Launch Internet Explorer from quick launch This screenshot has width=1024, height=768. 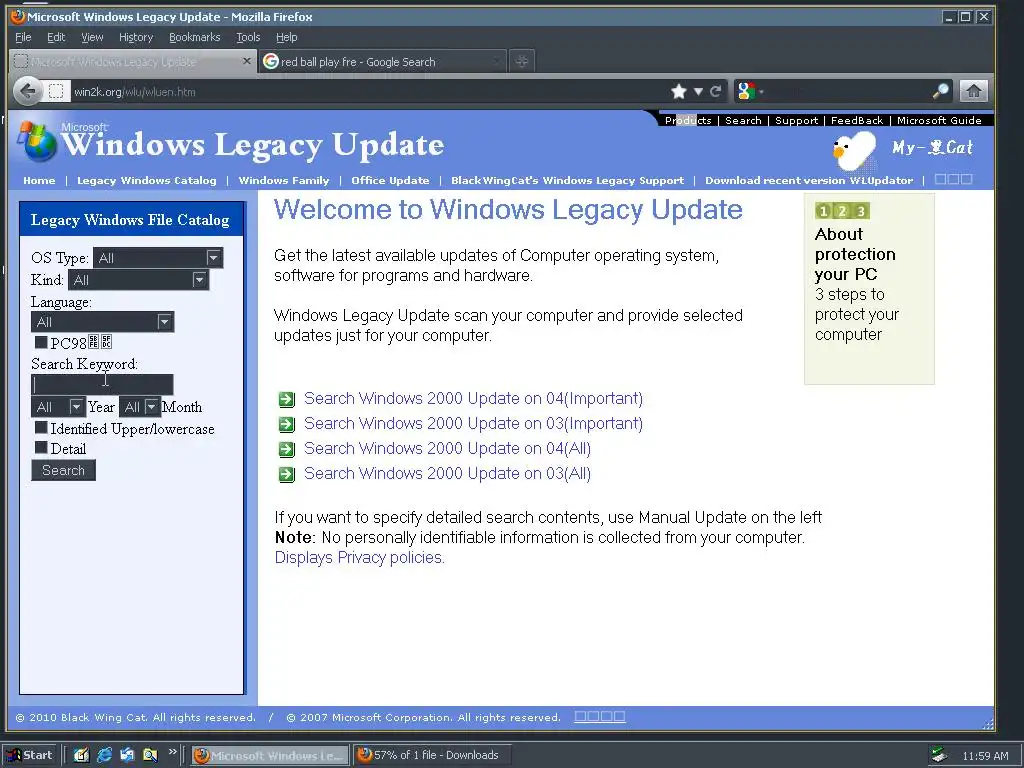[x=104, y=755]
